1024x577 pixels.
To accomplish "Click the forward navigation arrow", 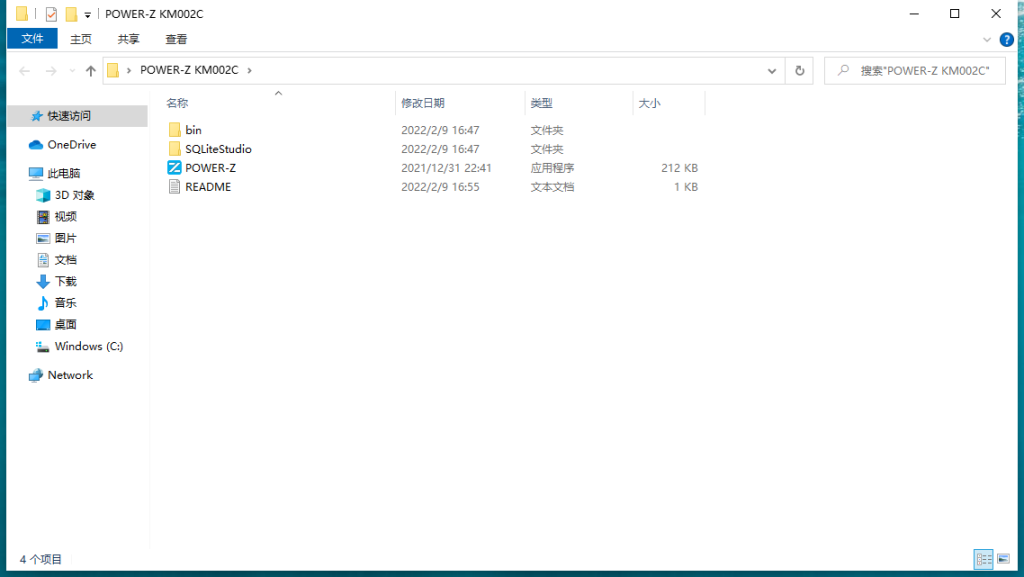I will coord(50,70).
